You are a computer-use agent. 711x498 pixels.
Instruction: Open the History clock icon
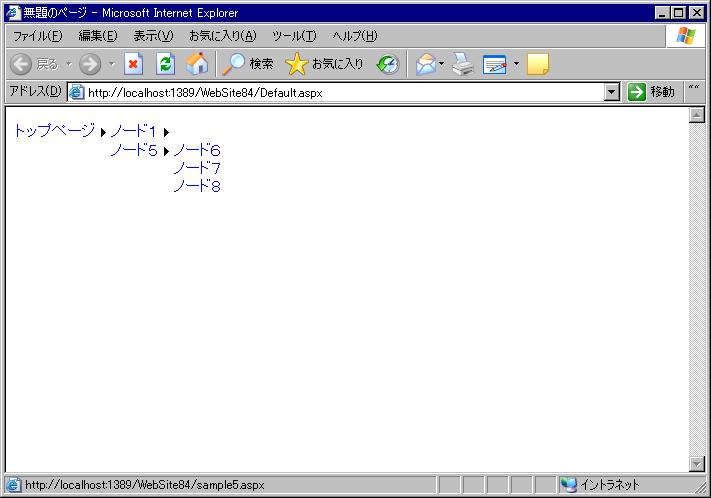(388, 64)
